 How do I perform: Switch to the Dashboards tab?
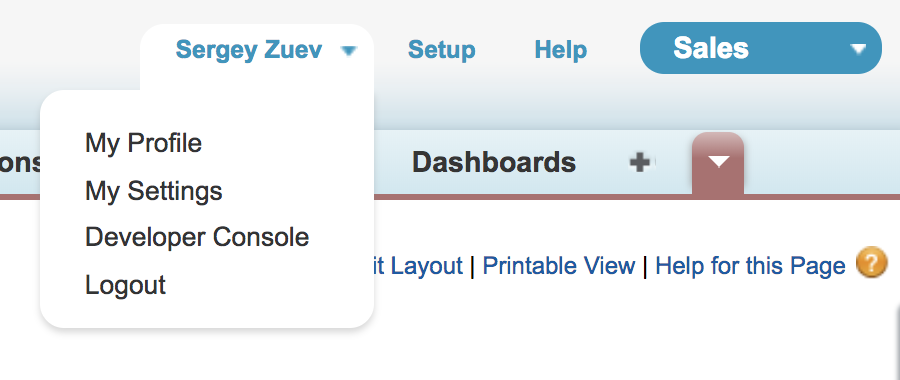tap(494, 162)
